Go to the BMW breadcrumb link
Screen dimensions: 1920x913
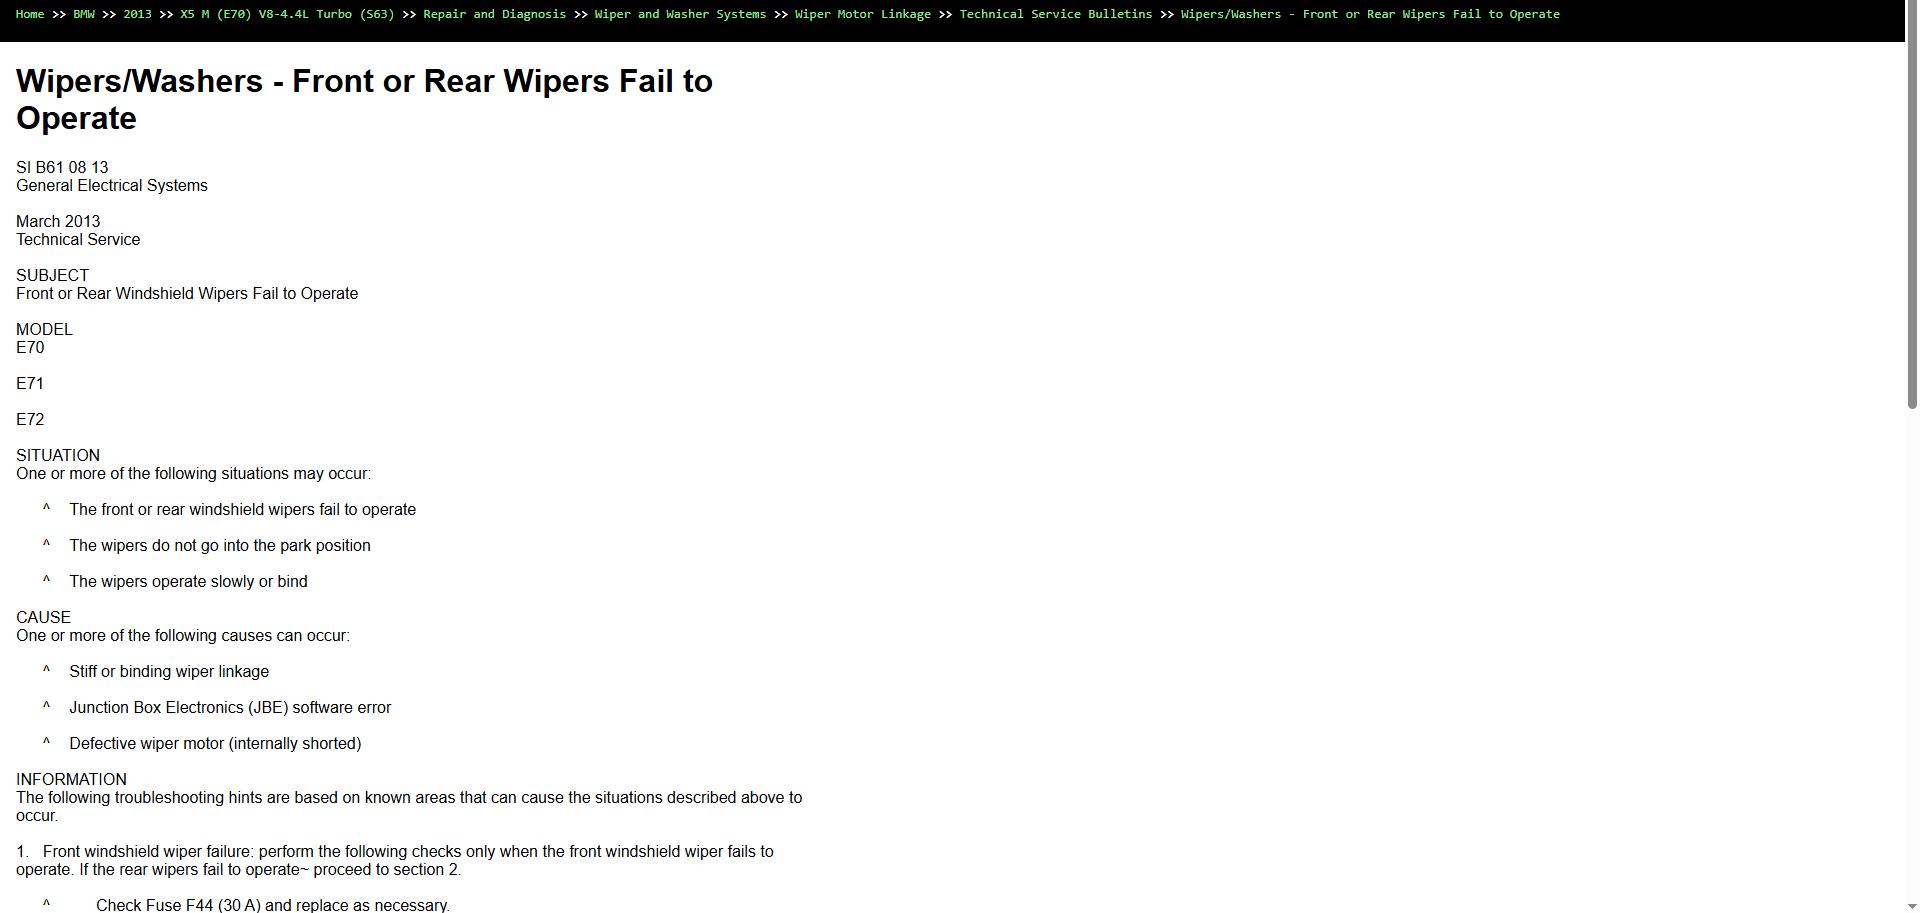(x=84, y=14)
